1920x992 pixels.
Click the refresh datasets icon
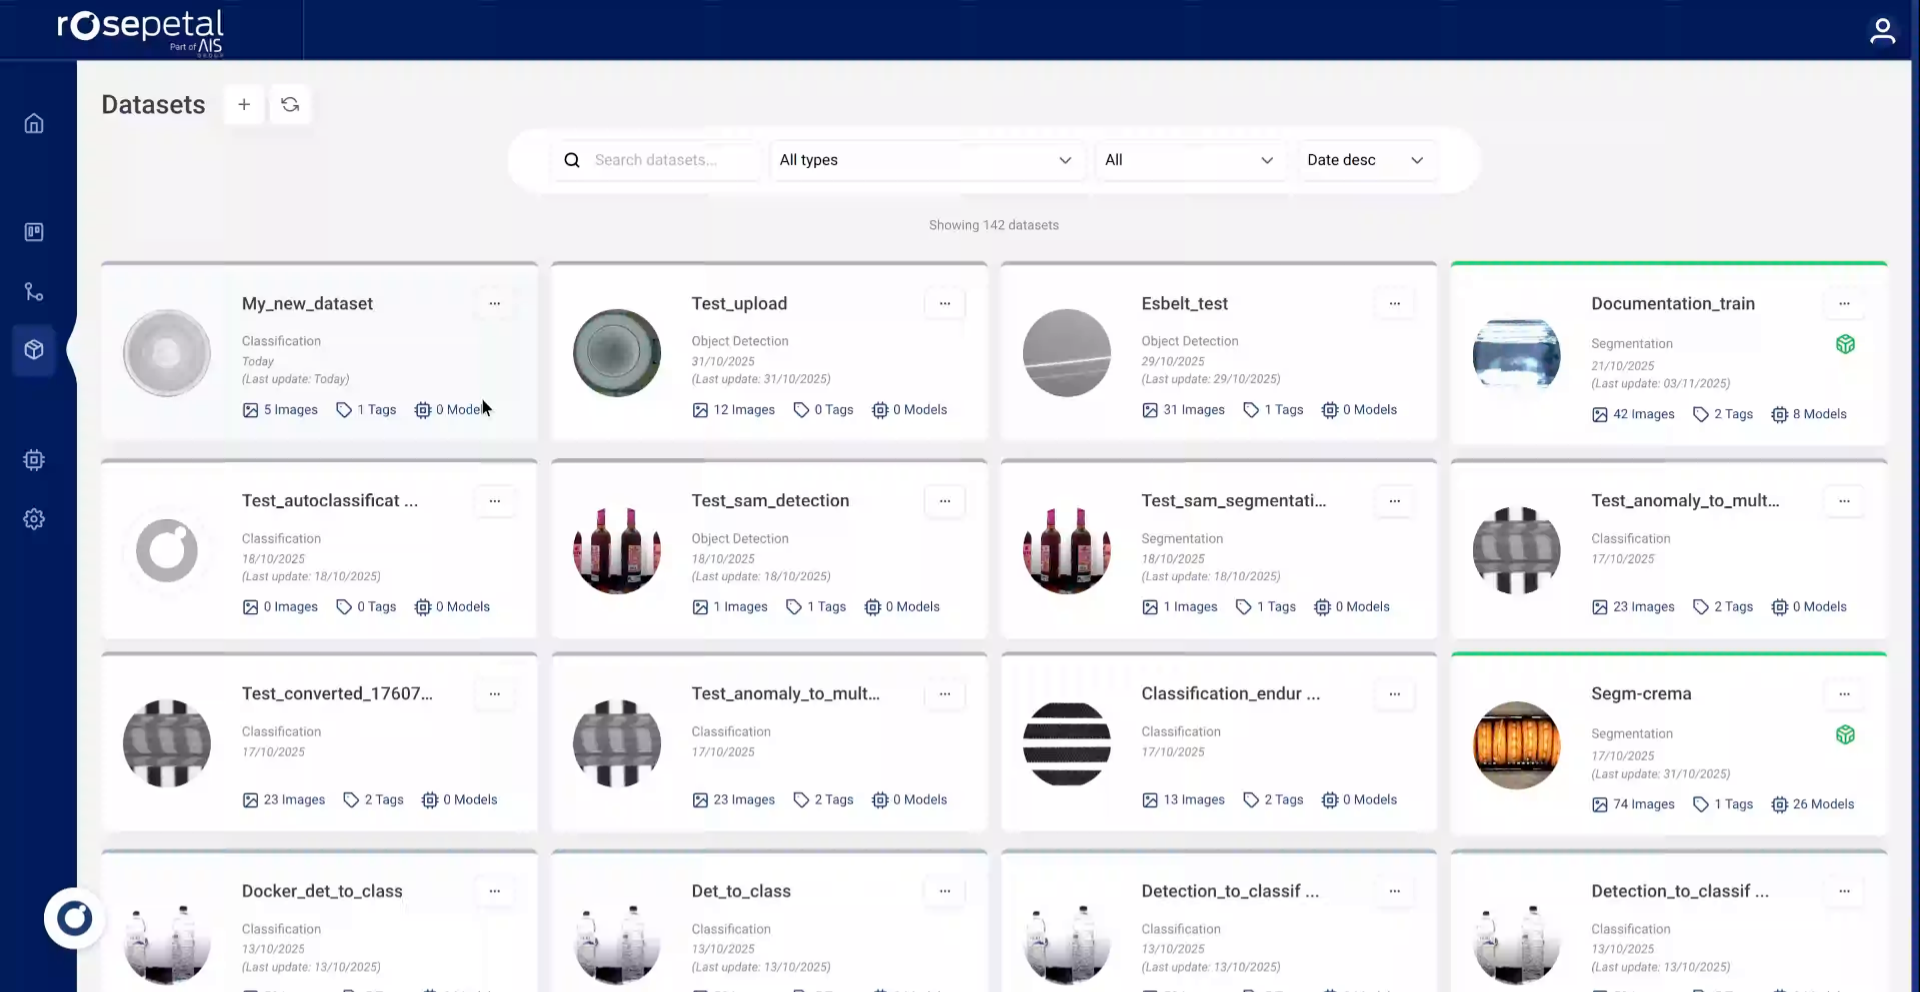tap(290, 105)
